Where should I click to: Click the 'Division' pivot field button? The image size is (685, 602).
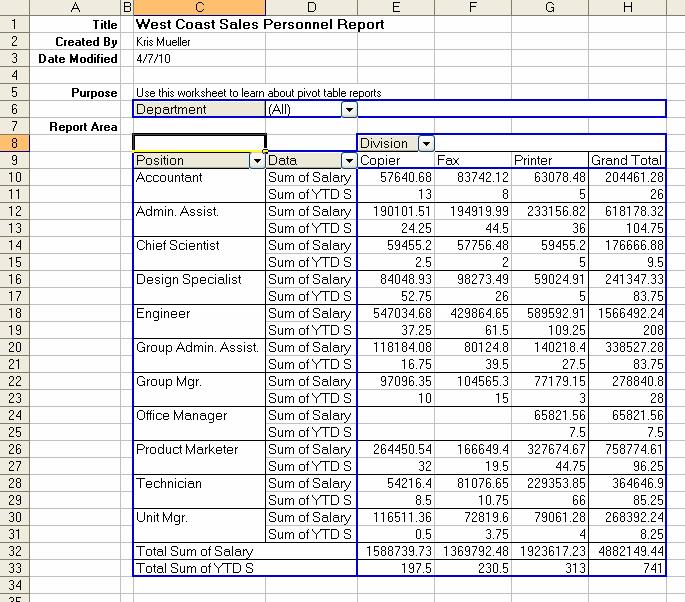pyautogui.click(x=388, y=143)
